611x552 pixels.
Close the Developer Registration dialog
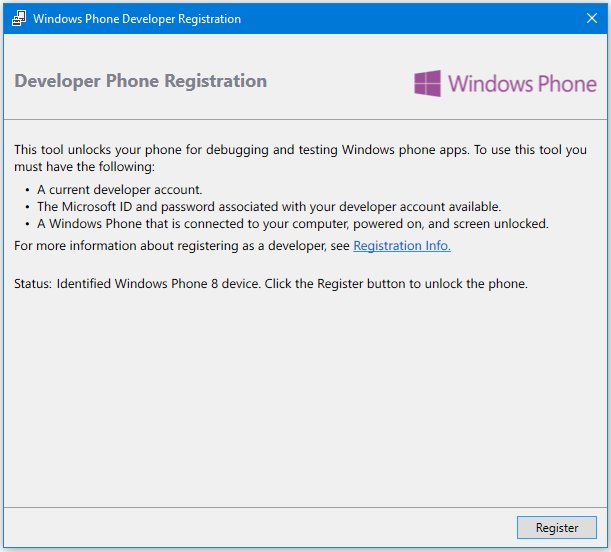592,18
